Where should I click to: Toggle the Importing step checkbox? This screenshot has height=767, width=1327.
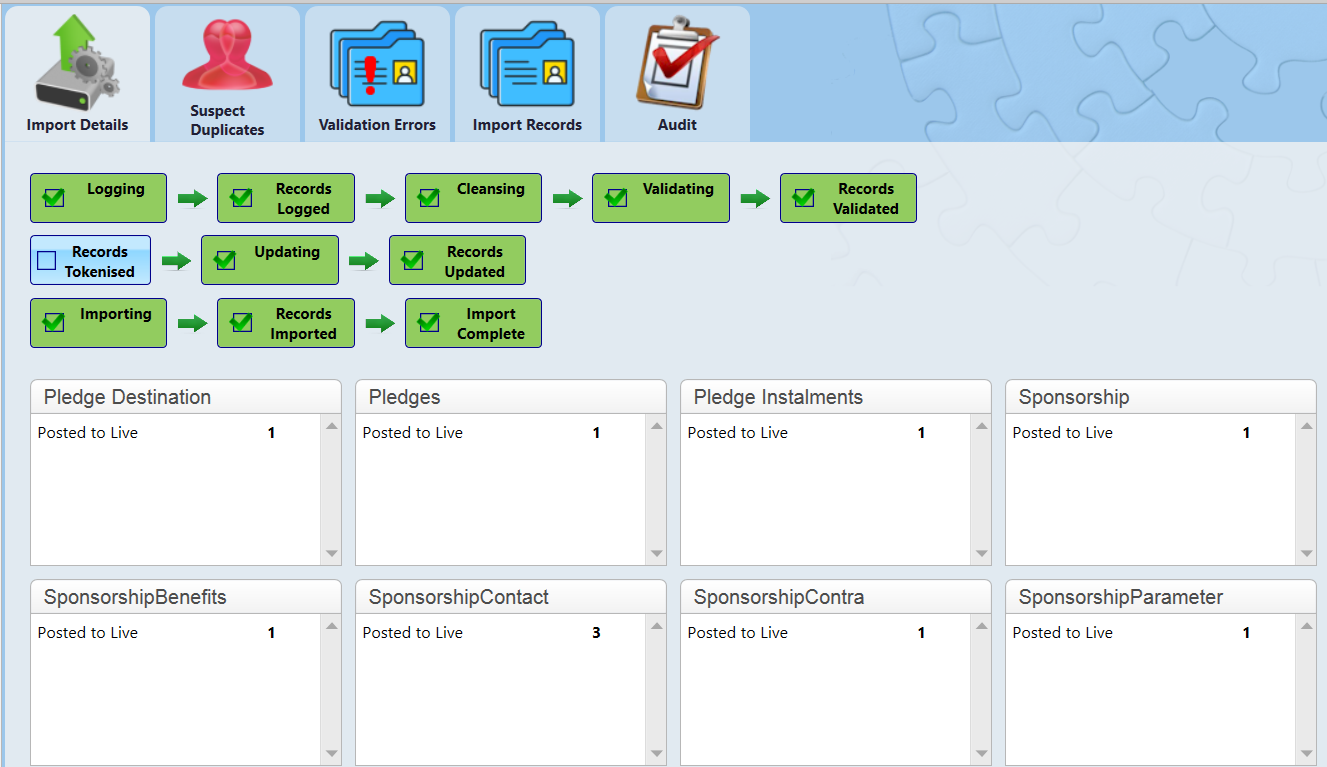[x=54, y=322]
